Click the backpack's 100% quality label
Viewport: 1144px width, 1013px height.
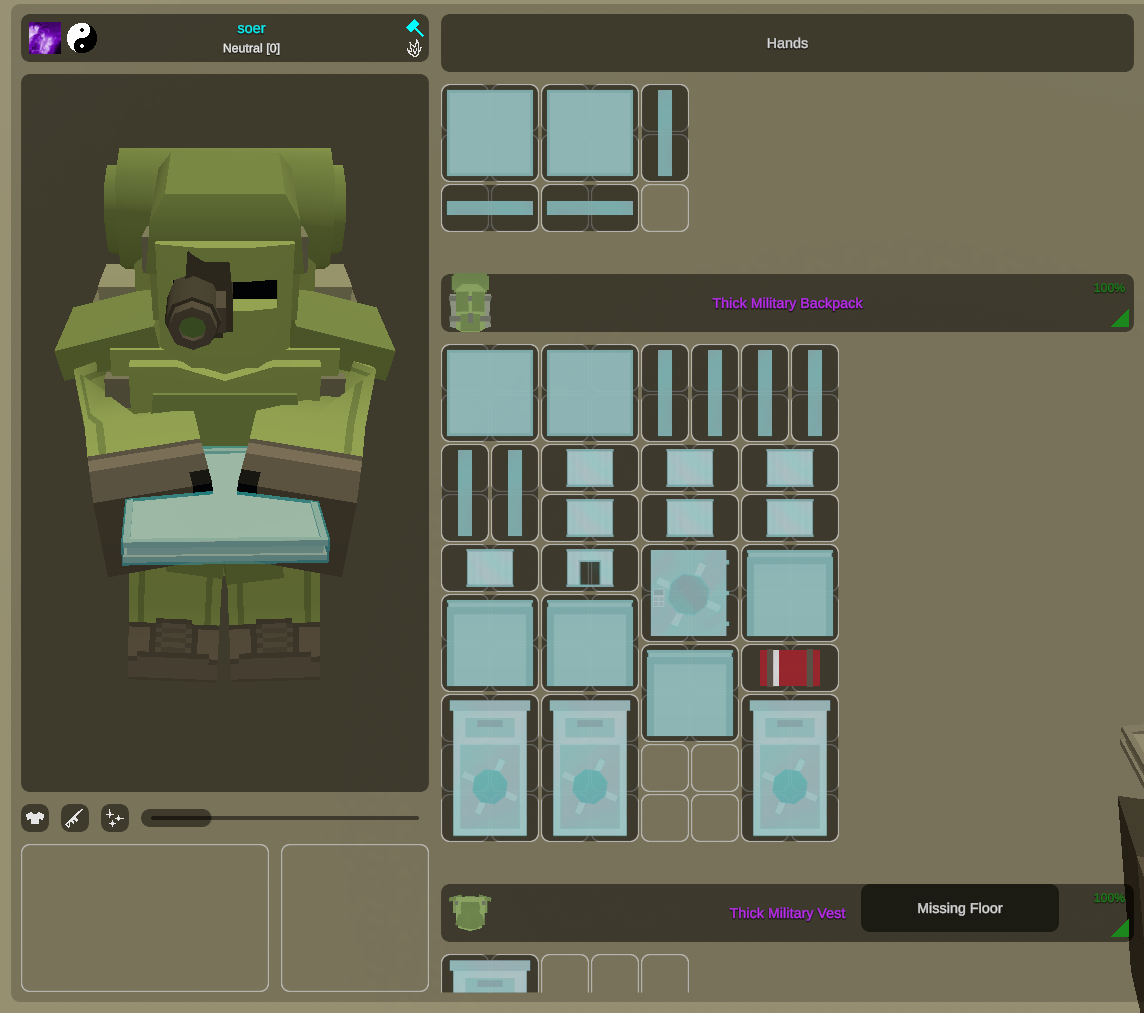coord(1109,288)
